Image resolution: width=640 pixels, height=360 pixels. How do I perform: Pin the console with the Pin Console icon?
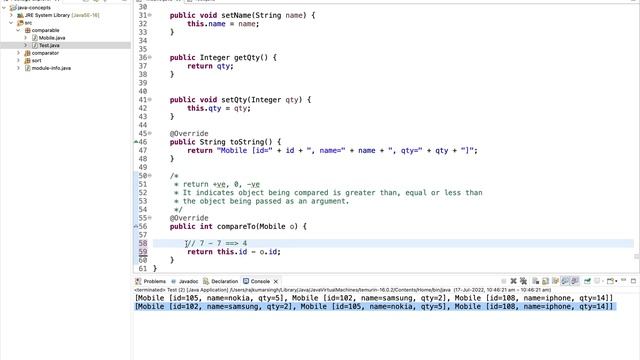587,281
